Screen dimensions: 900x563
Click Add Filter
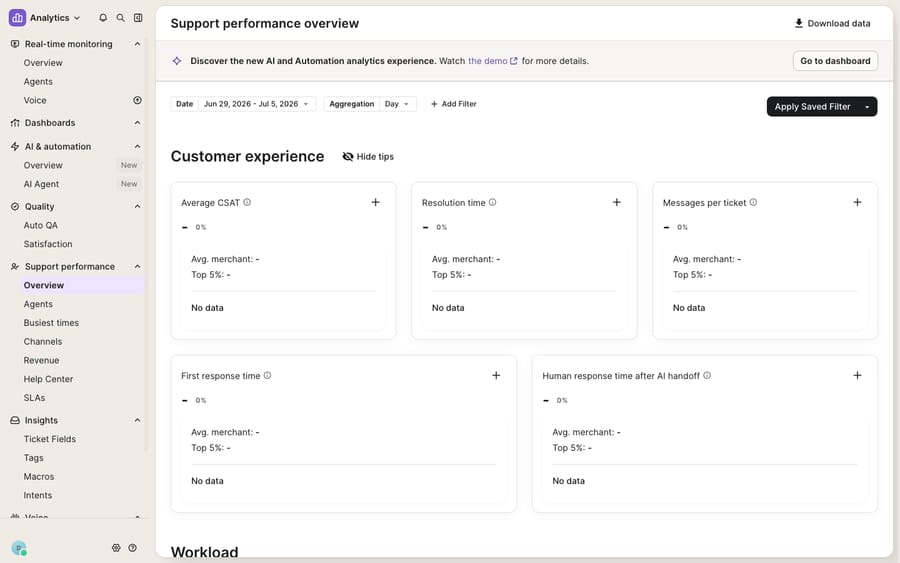click(453, 104)
